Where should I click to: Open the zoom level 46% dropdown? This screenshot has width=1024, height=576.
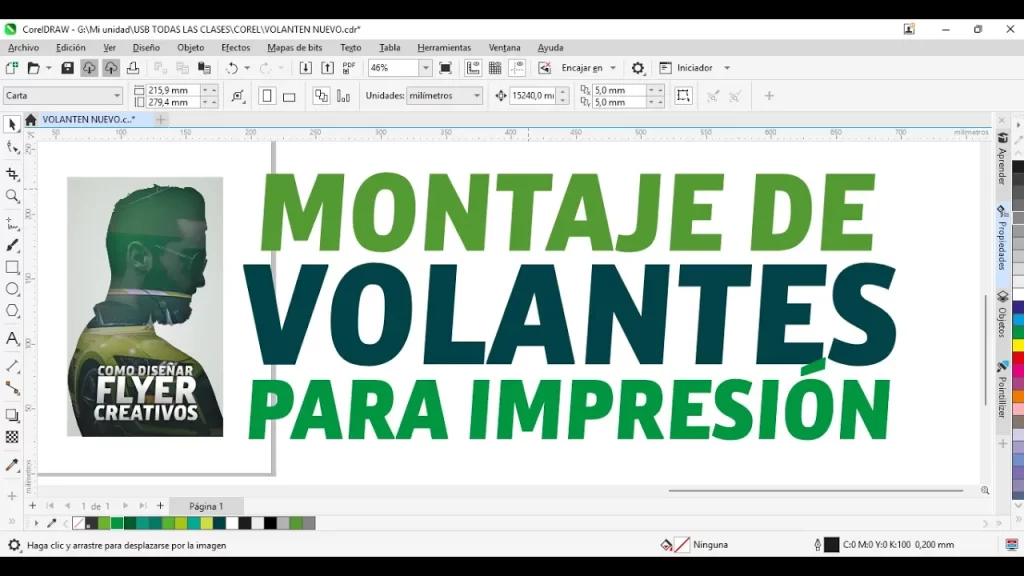tap(426, 68)
